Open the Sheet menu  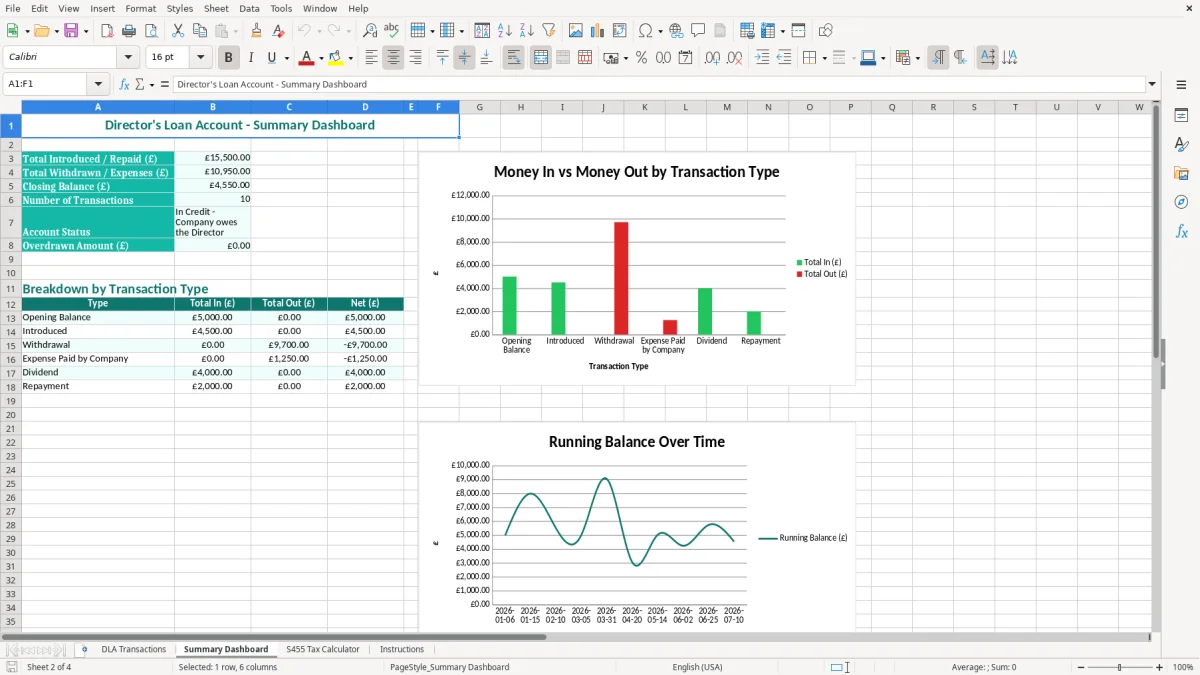(216, 8)
